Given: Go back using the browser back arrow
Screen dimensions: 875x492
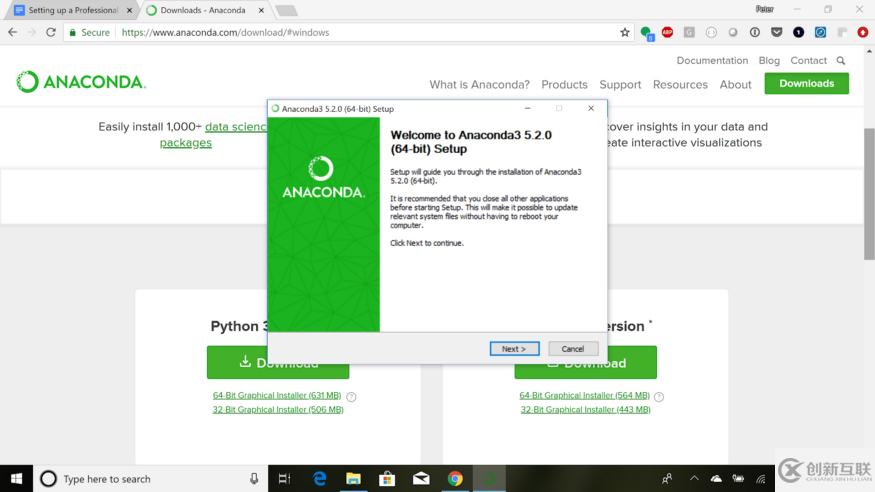Looking at the screenshot, I should (12, 32).
